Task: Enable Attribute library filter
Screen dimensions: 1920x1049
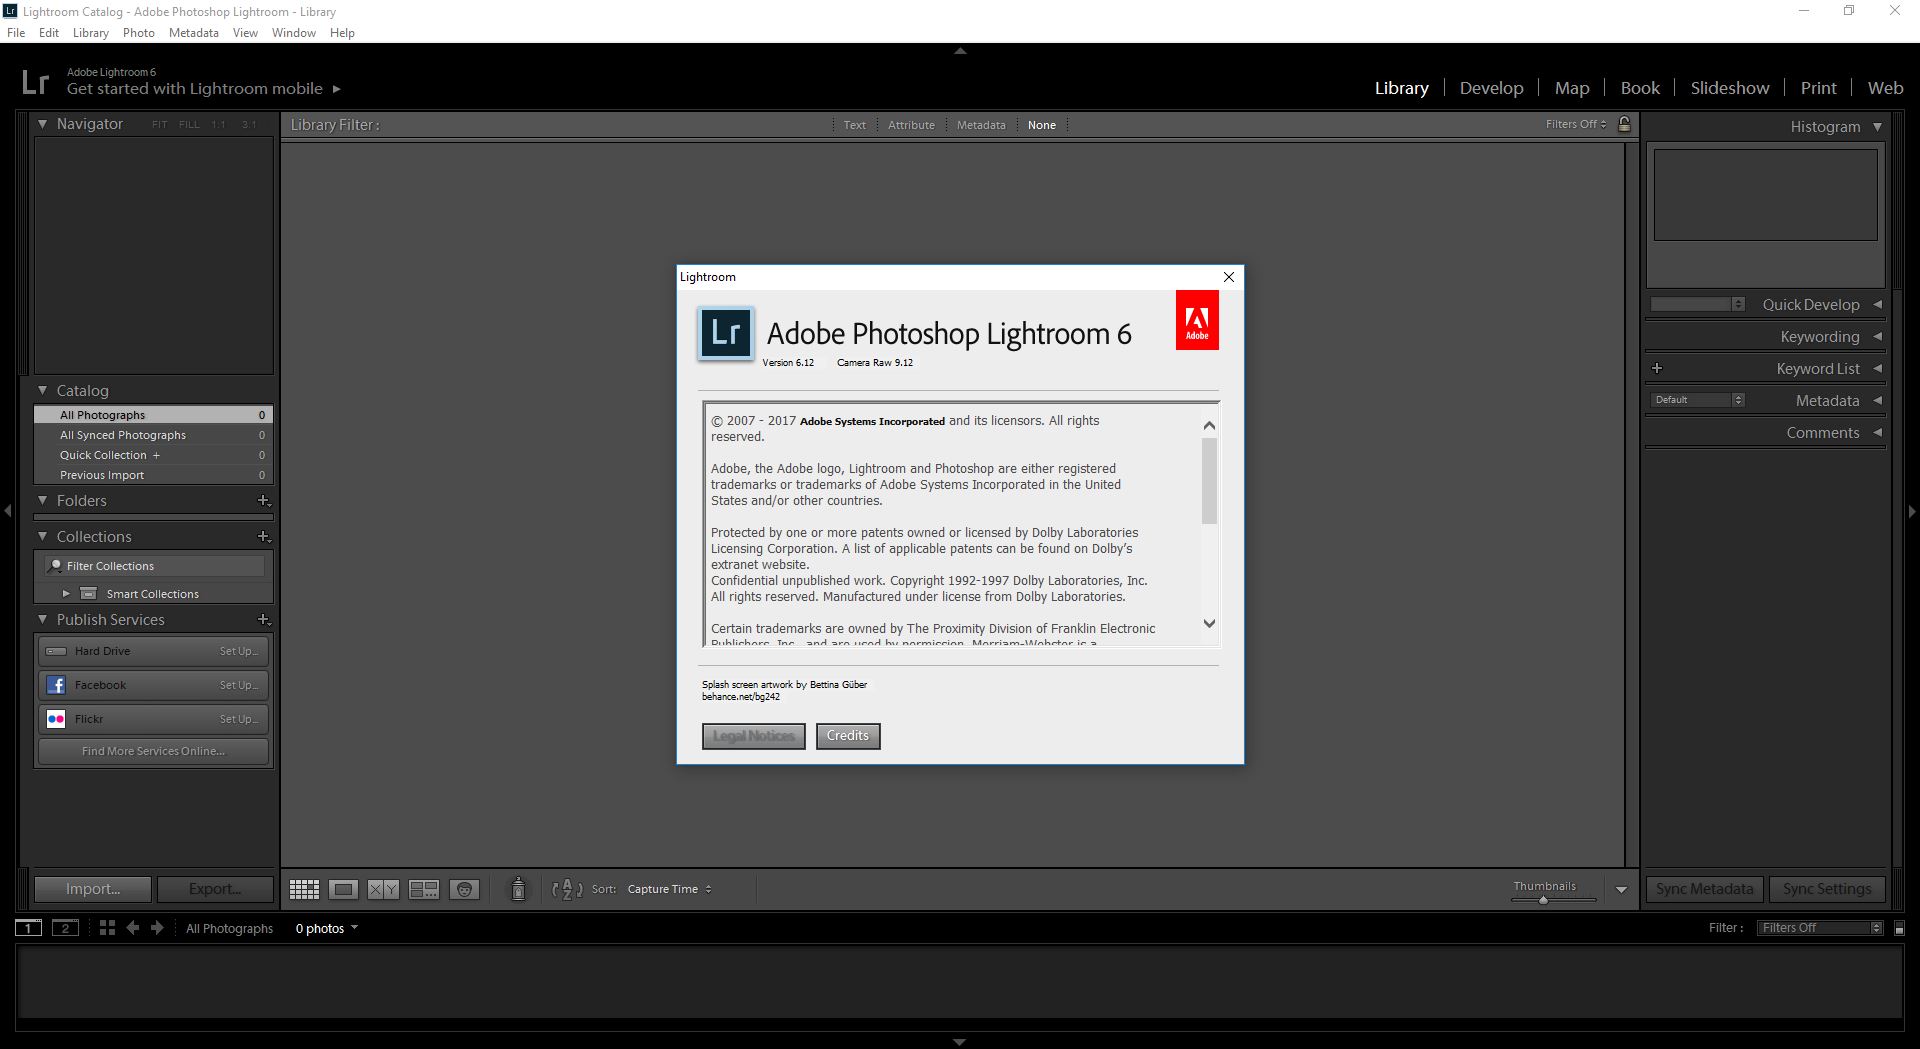Action: [x=911, y=125]
